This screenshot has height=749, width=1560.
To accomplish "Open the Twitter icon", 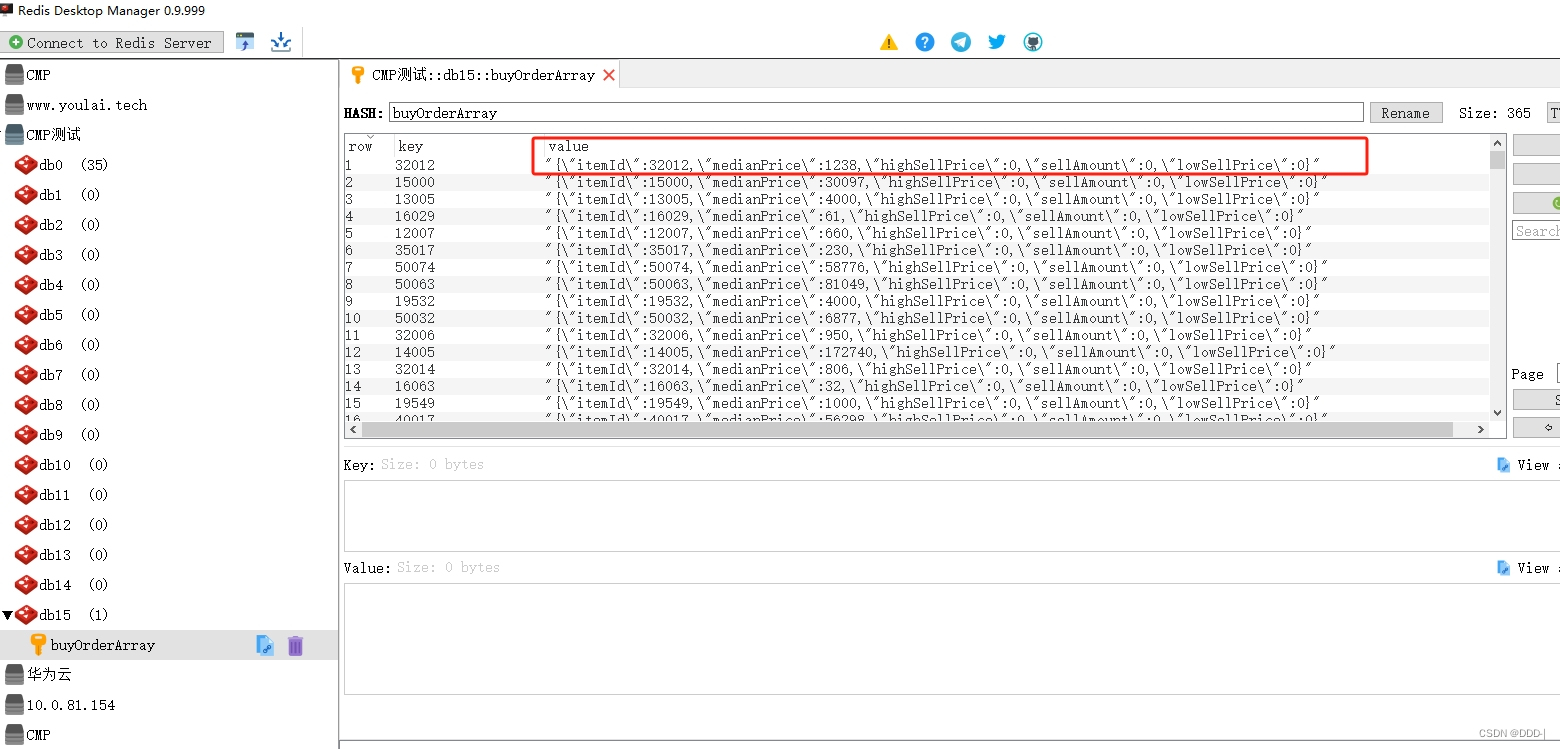I will 997,41.
